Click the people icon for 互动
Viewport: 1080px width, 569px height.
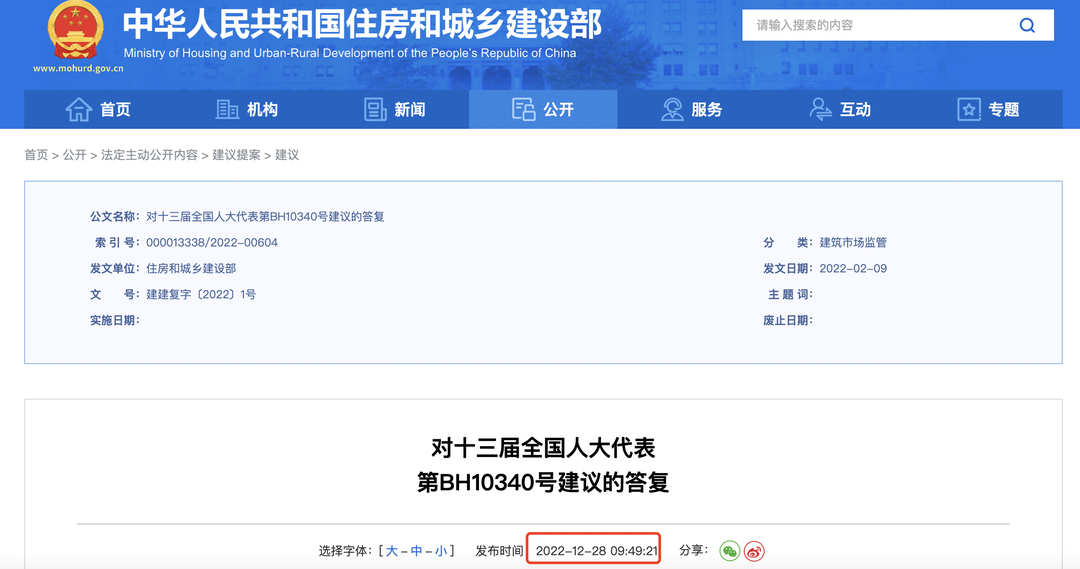[821, 110]
